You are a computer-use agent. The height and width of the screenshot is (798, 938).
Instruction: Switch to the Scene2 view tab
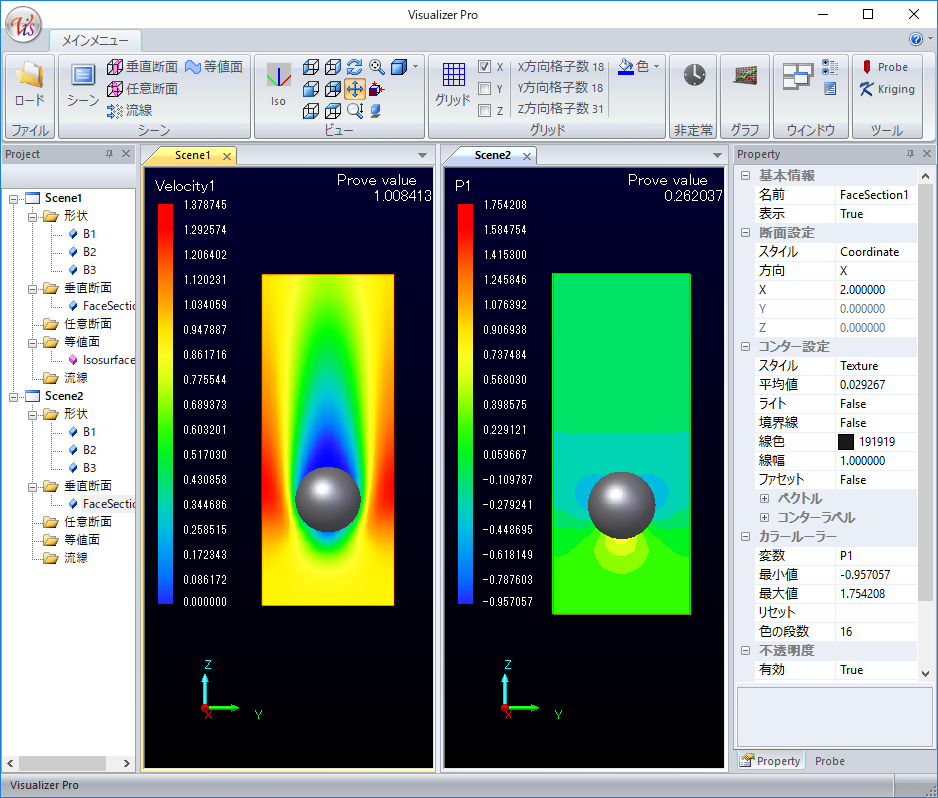point(492,155)
